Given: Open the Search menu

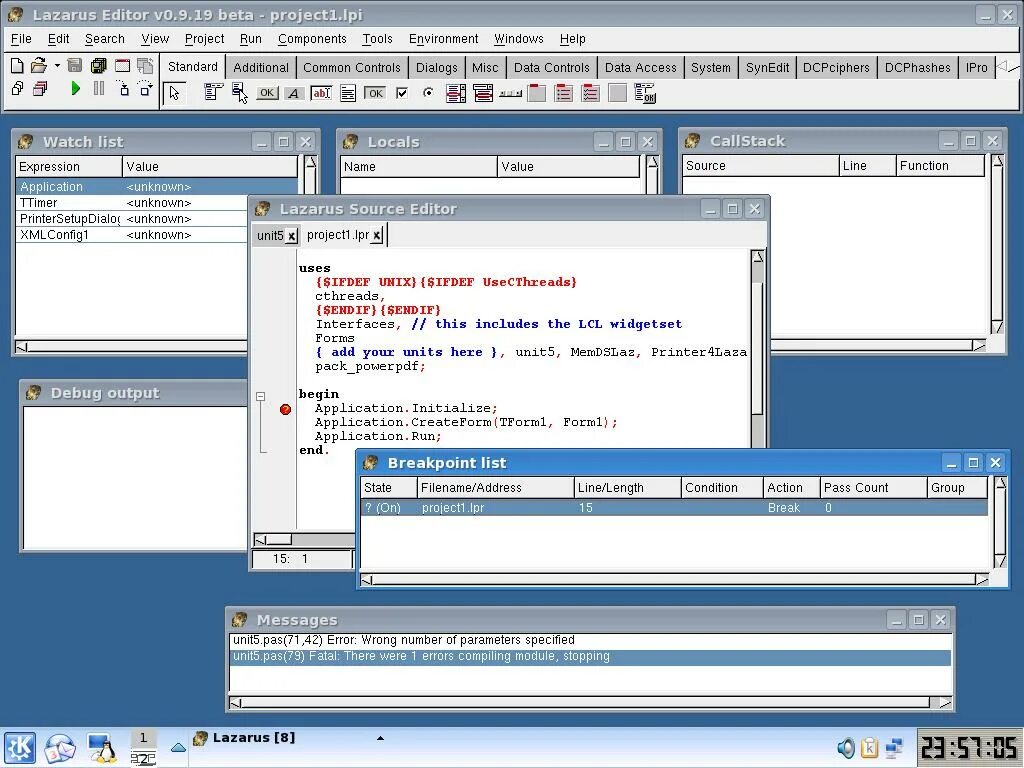Looking at the screenshot, I should pyautogui.click(x=104, y=39).
